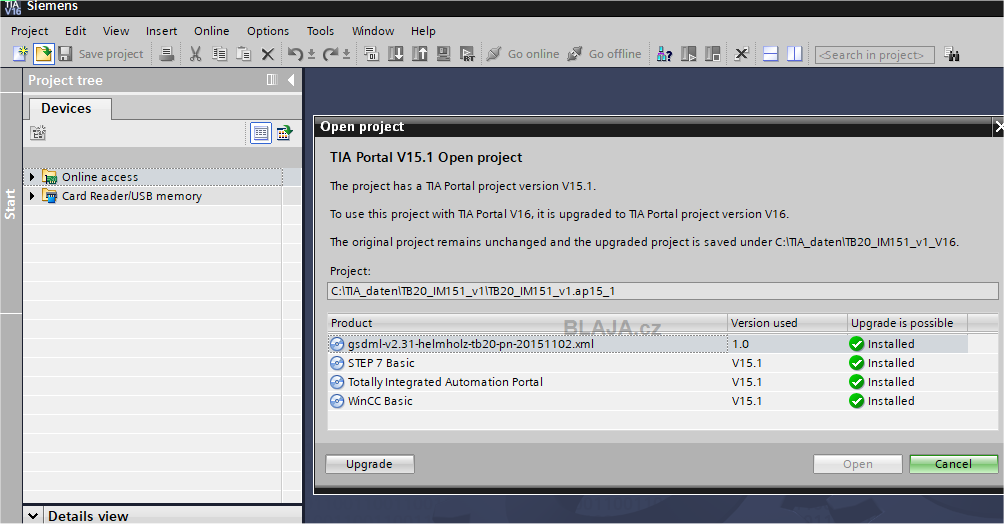The height and width of the screenshot is (524, 1004).
Task: Click the Search in project field
Action: [874, 54]
